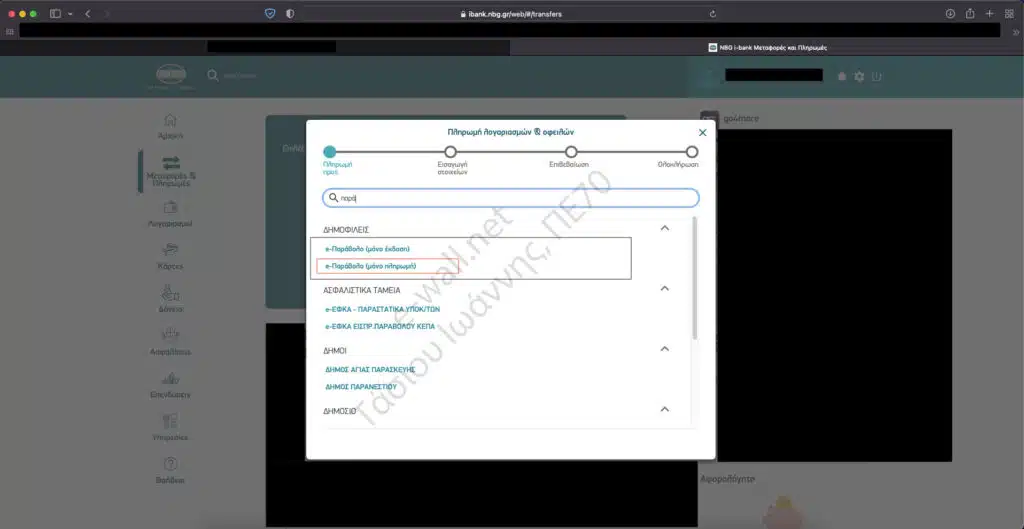This screenshot has width=1024, height=529.
Task: Open Μεταφορές & Πληρωμές in the sidebar
Action: pos(171,172)
